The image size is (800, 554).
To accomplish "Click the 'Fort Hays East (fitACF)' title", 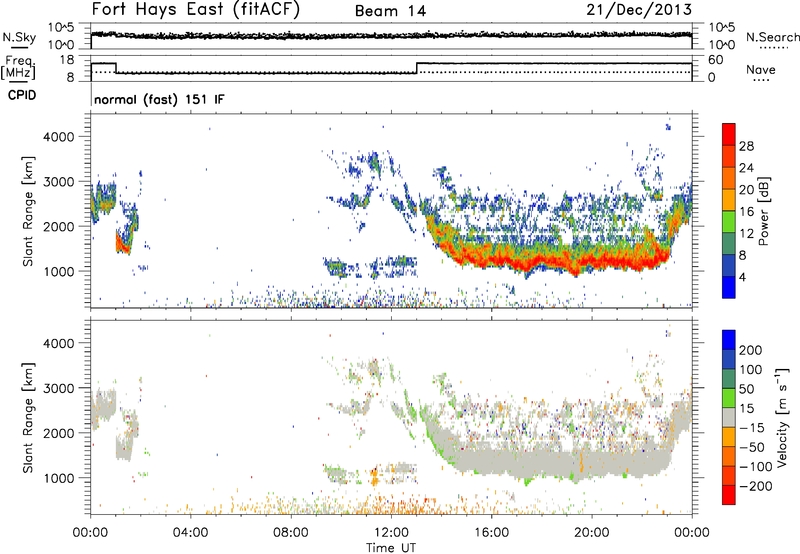I will (195, 10).
